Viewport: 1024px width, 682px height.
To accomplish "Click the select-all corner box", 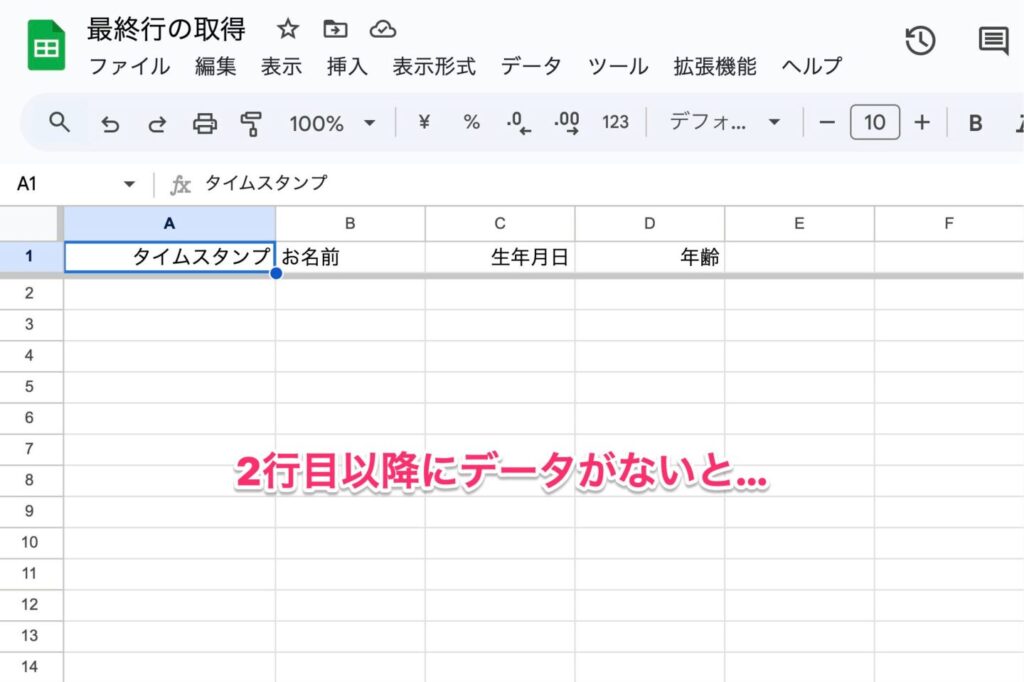I will tap(30, 223).
